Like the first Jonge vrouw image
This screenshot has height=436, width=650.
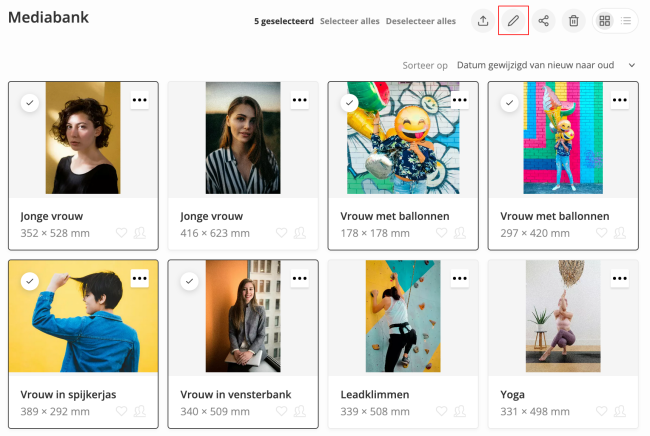(x=122, y=232)
